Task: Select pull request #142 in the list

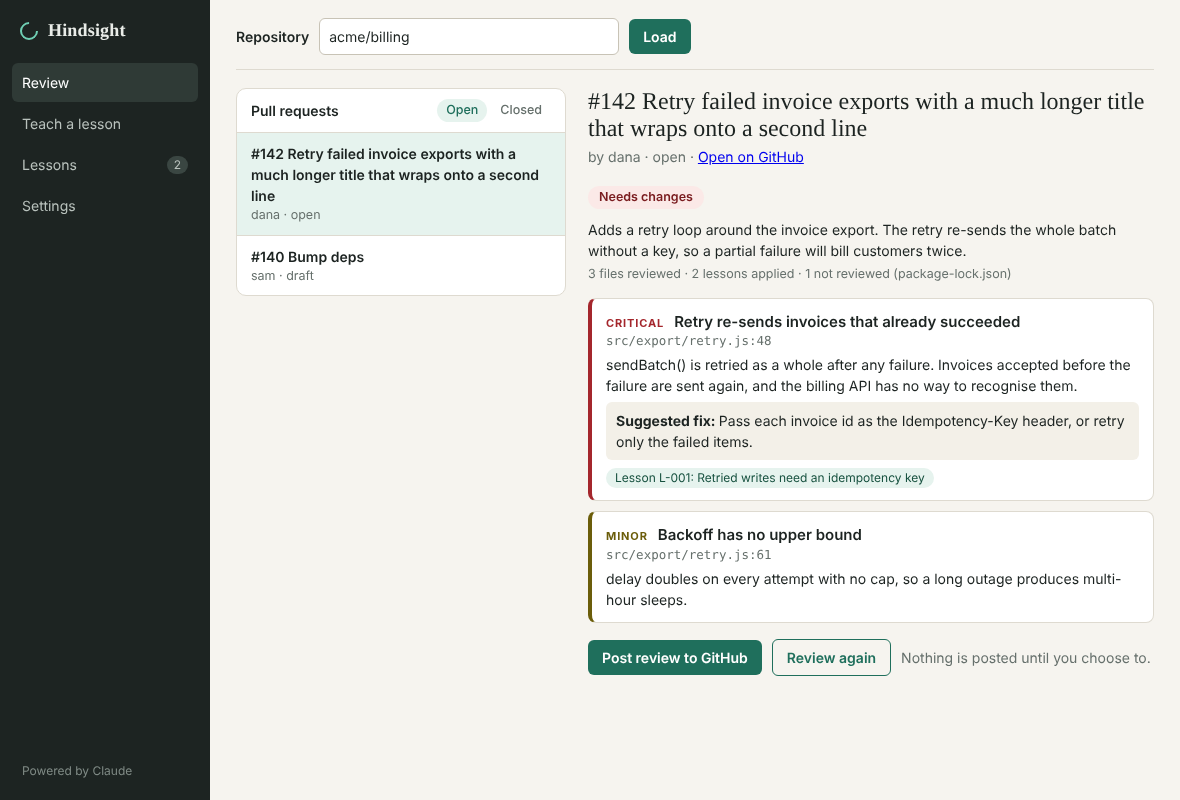Action: pyautogui.click(x=400, y=184)
